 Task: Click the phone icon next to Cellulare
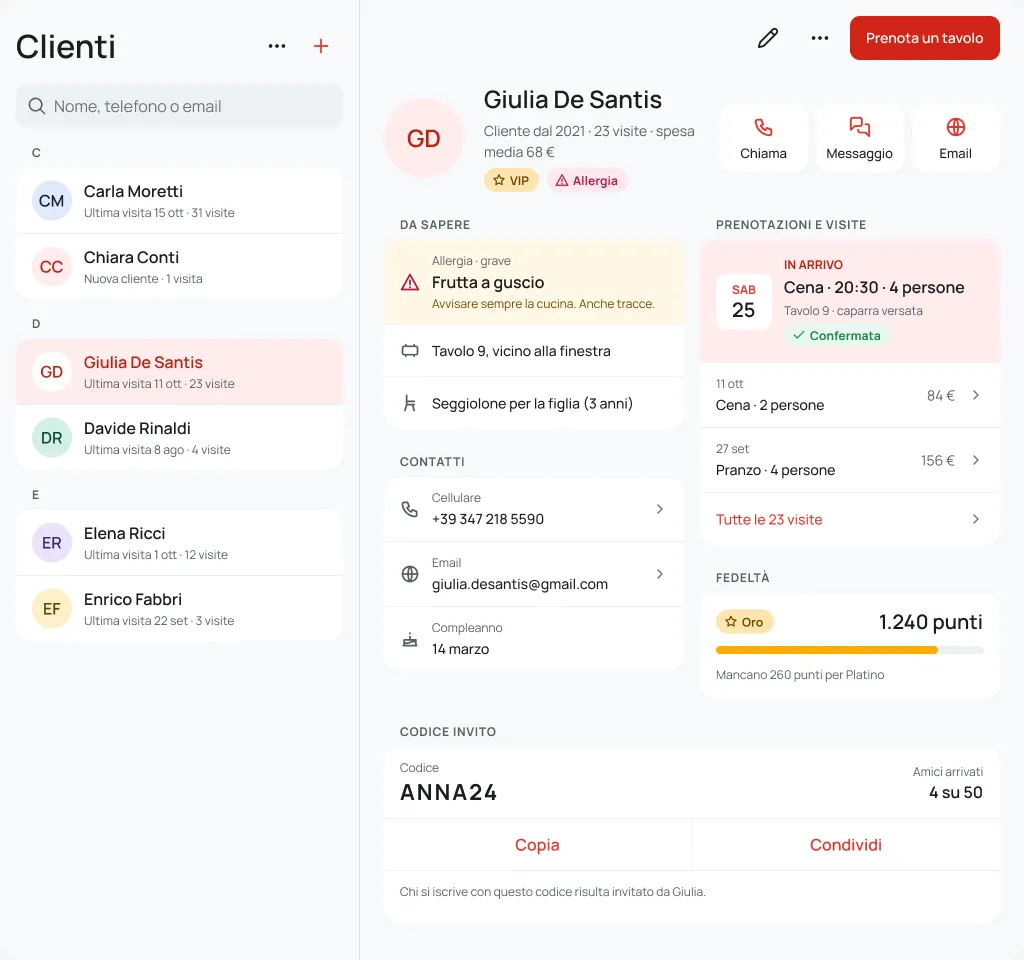tap(410, 509)
